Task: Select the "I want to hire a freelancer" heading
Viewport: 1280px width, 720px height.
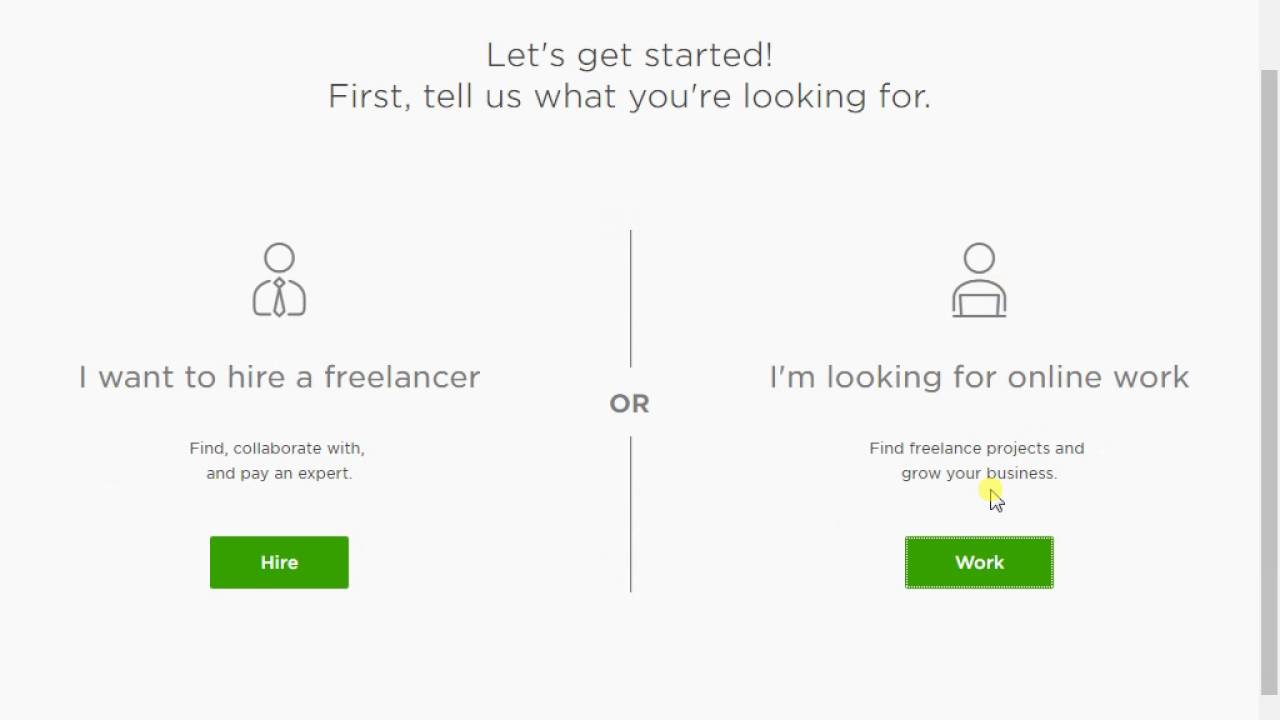Action: tap(279, 377)
